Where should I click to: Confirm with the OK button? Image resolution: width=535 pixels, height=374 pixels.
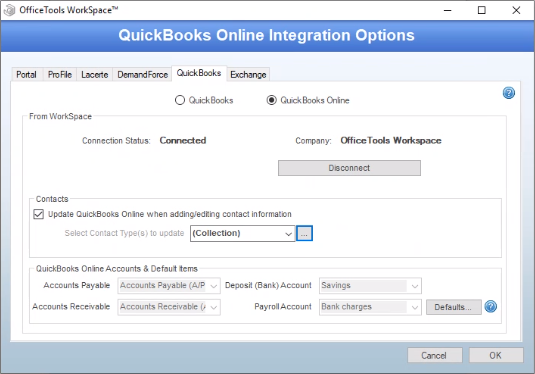tap(495, 356)
